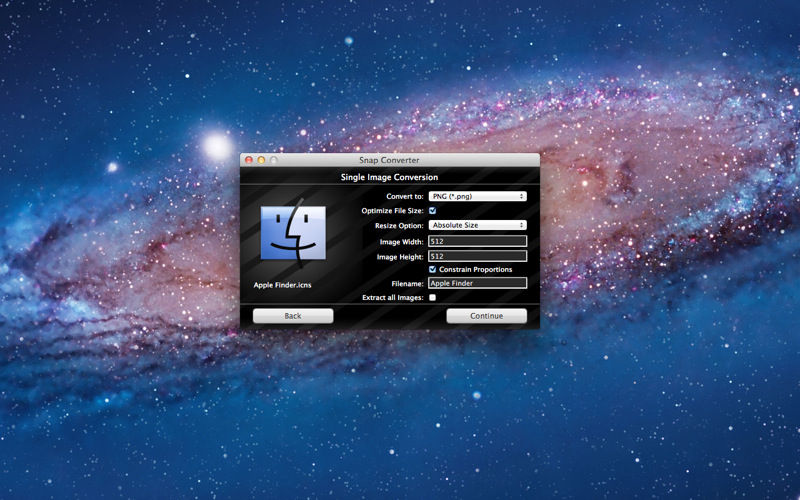This screenshot has height=500, width=800.
Task: Click the Continue button
Action: coord(487,316)
